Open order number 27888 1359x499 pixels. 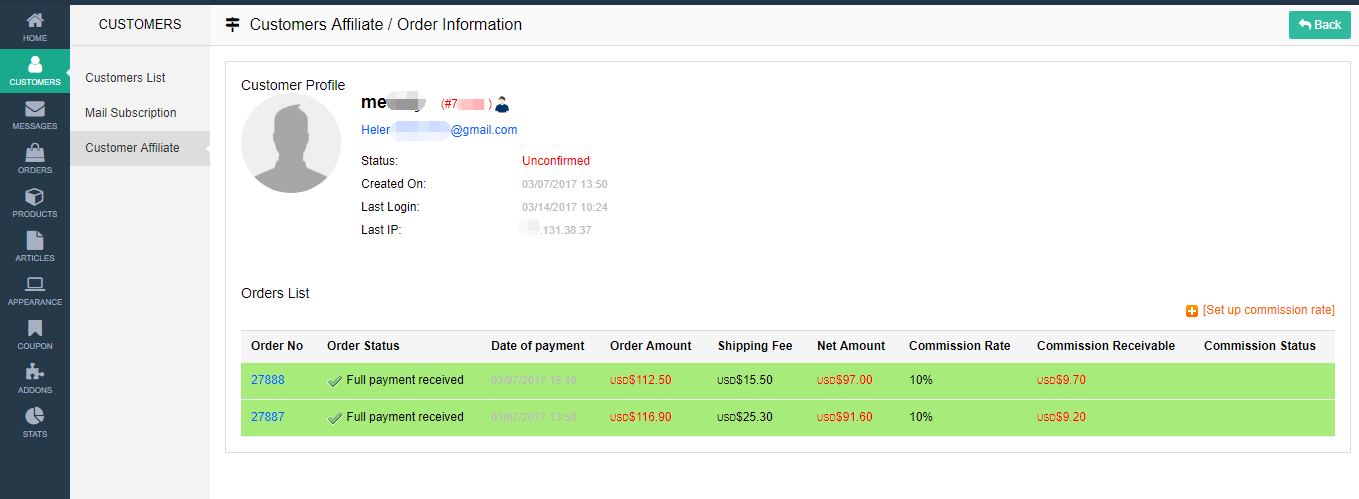click(268, 380)
